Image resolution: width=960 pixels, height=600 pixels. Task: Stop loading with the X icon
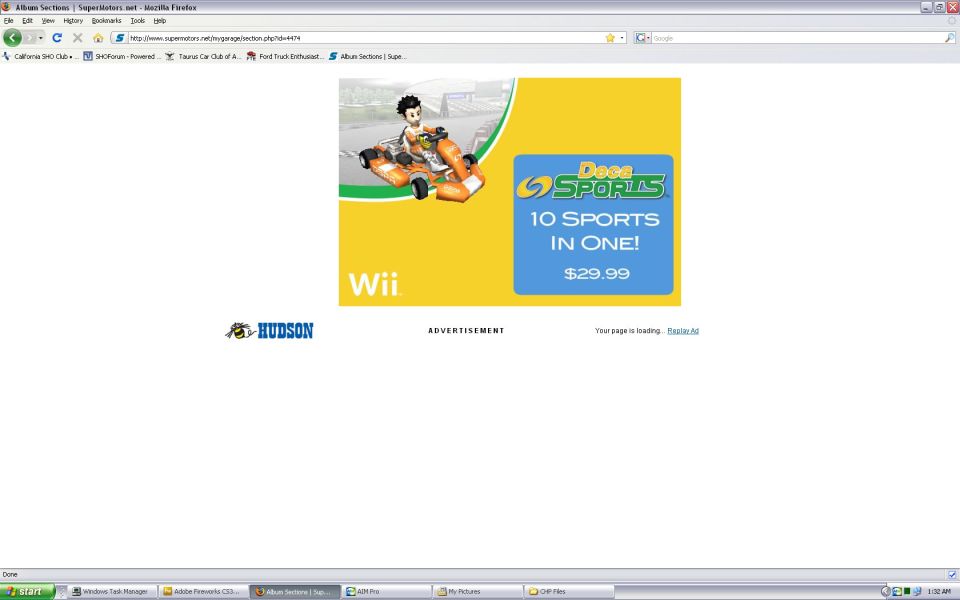[78, 38]
